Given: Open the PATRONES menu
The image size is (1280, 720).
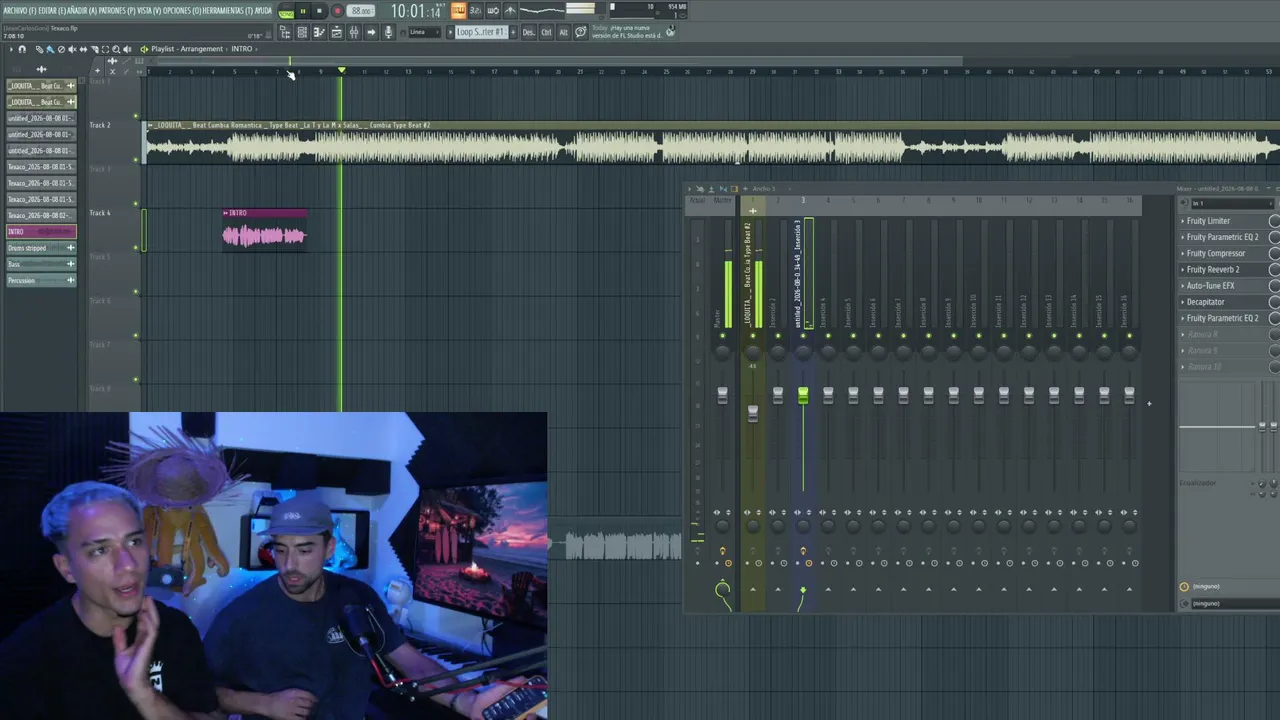Looking at the screenshot, I should [117, 11].
